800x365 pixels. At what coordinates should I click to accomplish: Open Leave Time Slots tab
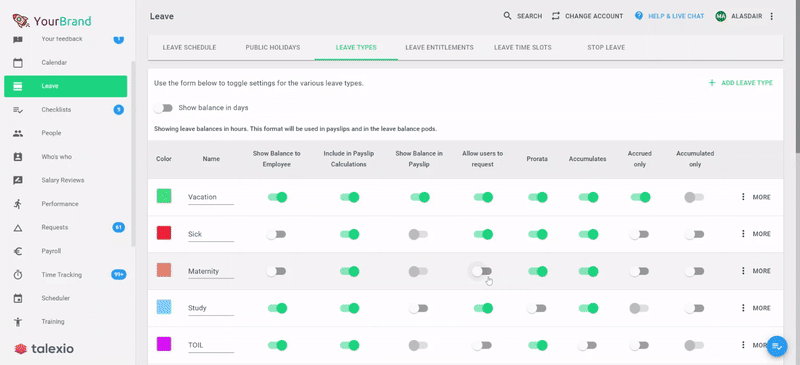522,47
